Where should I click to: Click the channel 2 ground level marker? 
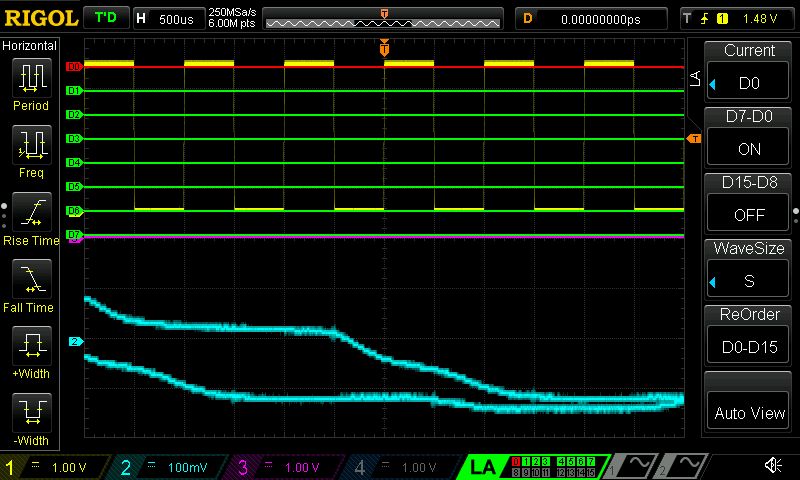tap(76, 341)
